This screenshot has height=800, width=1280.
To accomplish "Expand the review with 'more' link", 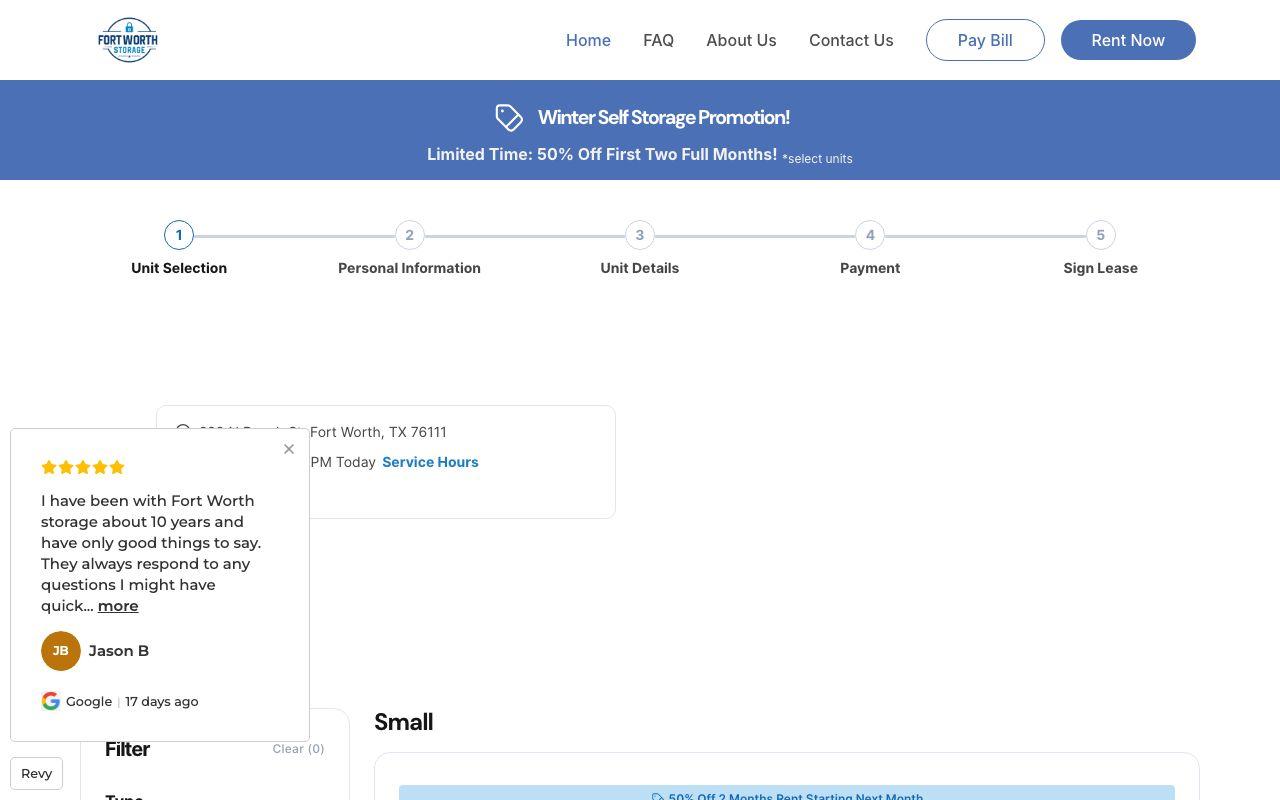I will point(118,606).
